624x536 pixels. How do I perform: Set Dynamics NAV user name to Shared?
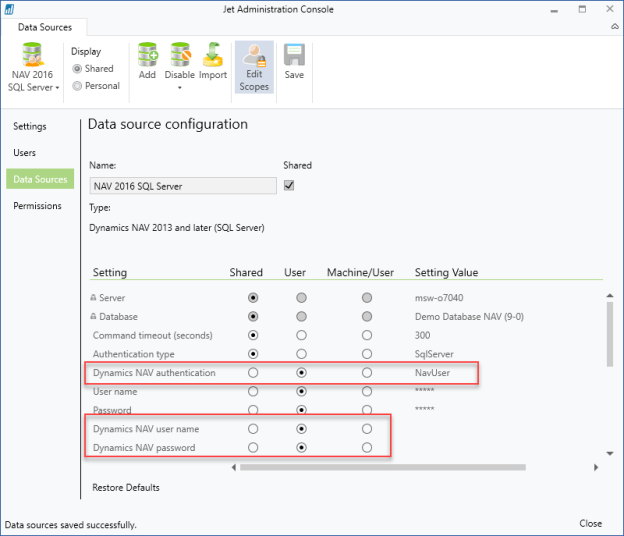point(253,429)
